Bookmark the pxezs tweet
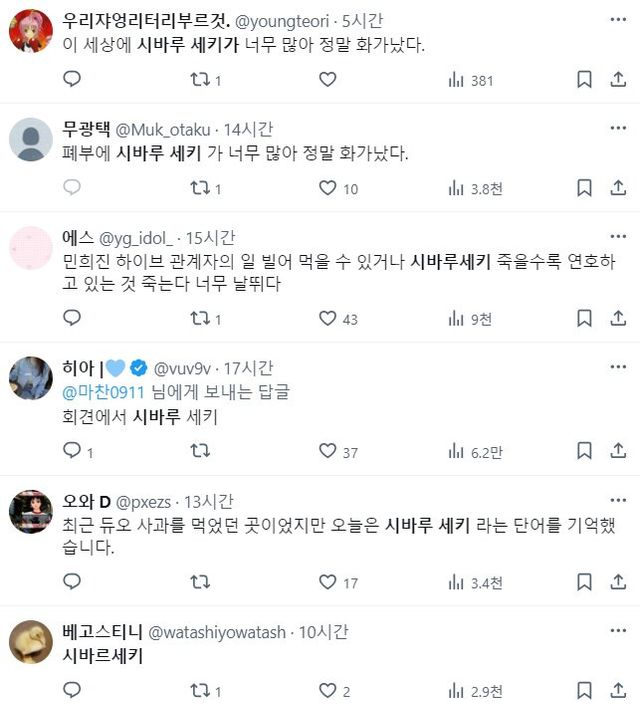Viewport: 640px width, 710px height. coord(585,582)
